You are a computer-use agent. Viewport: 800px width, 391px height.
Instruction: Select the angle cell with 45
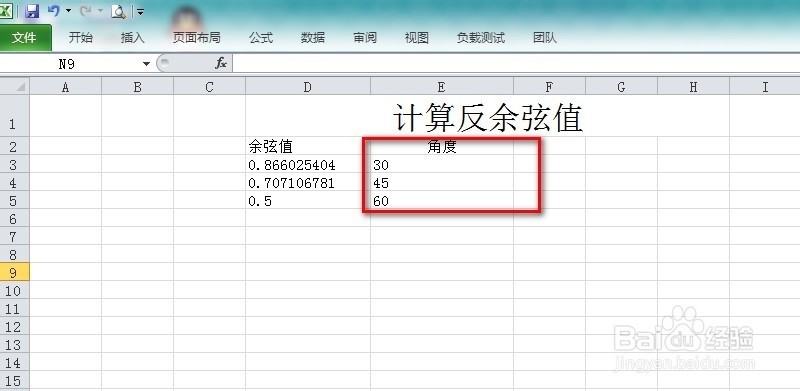(442, 182)
